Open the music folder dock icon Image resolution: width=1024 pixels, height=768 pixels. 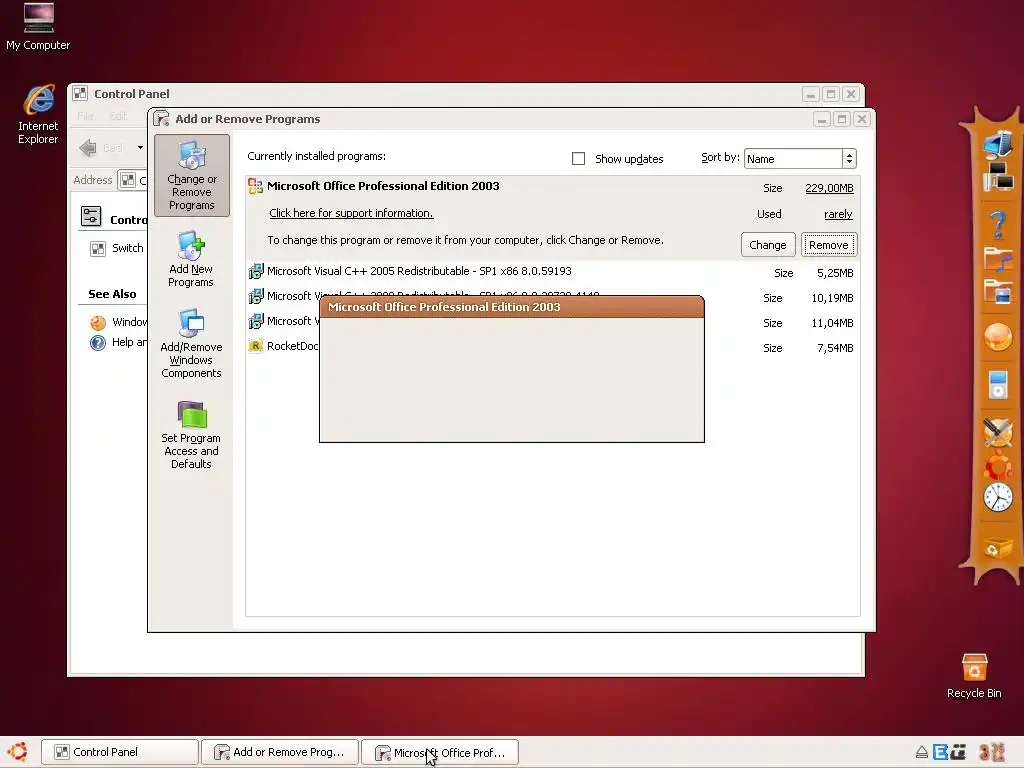pyautogui.click(x=999, y=259)
